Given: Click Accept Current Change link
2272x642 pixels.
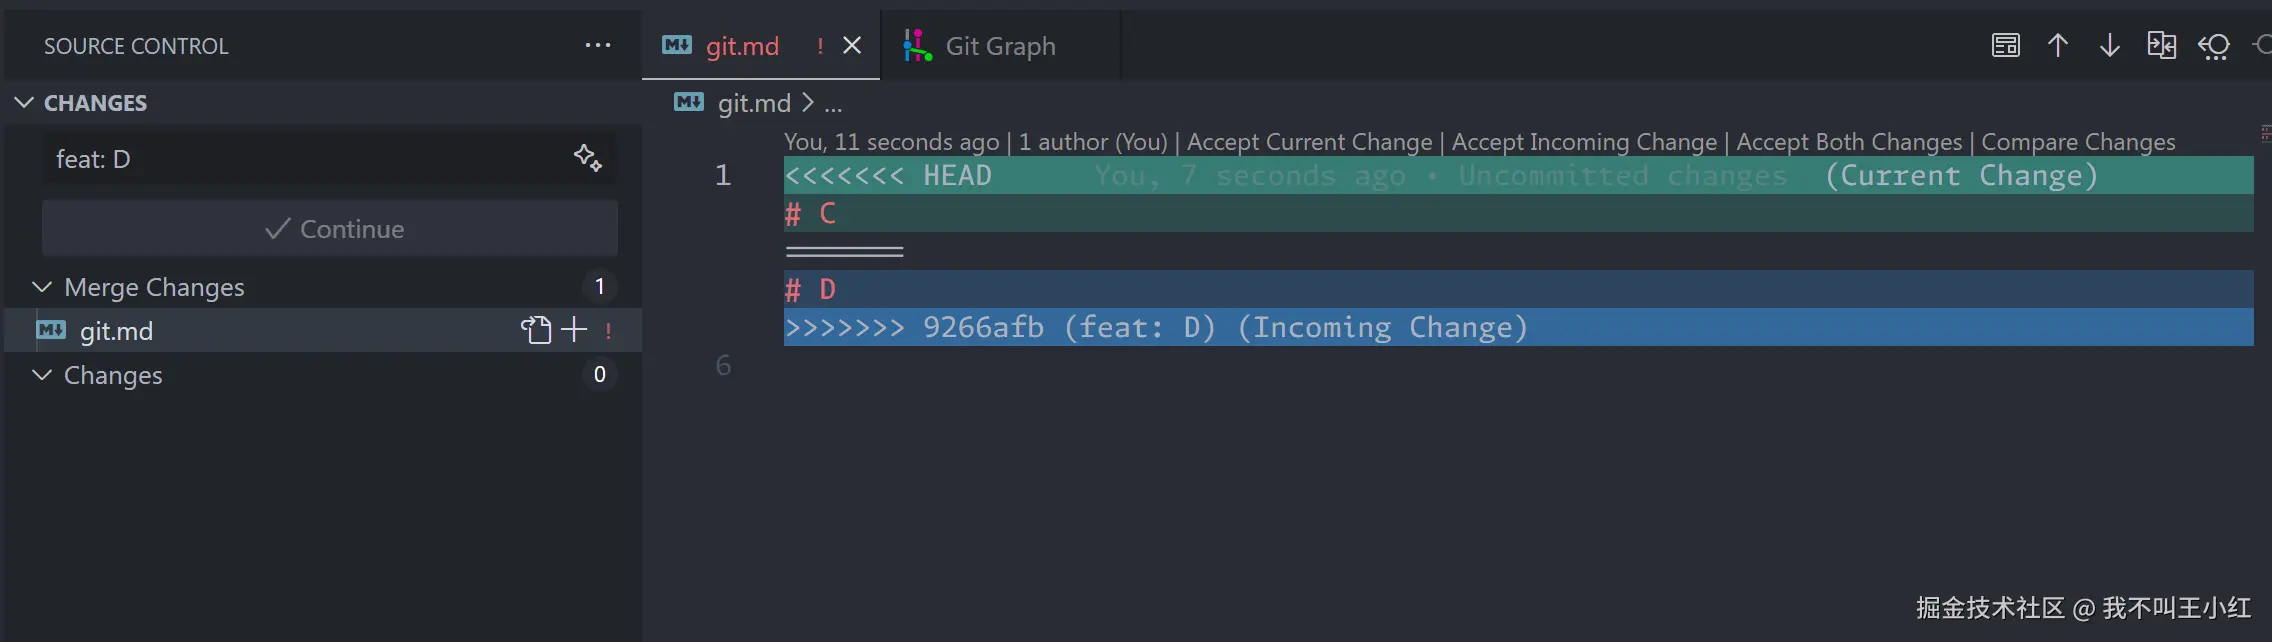Looking at the screenshot, I should (1309, 142).
